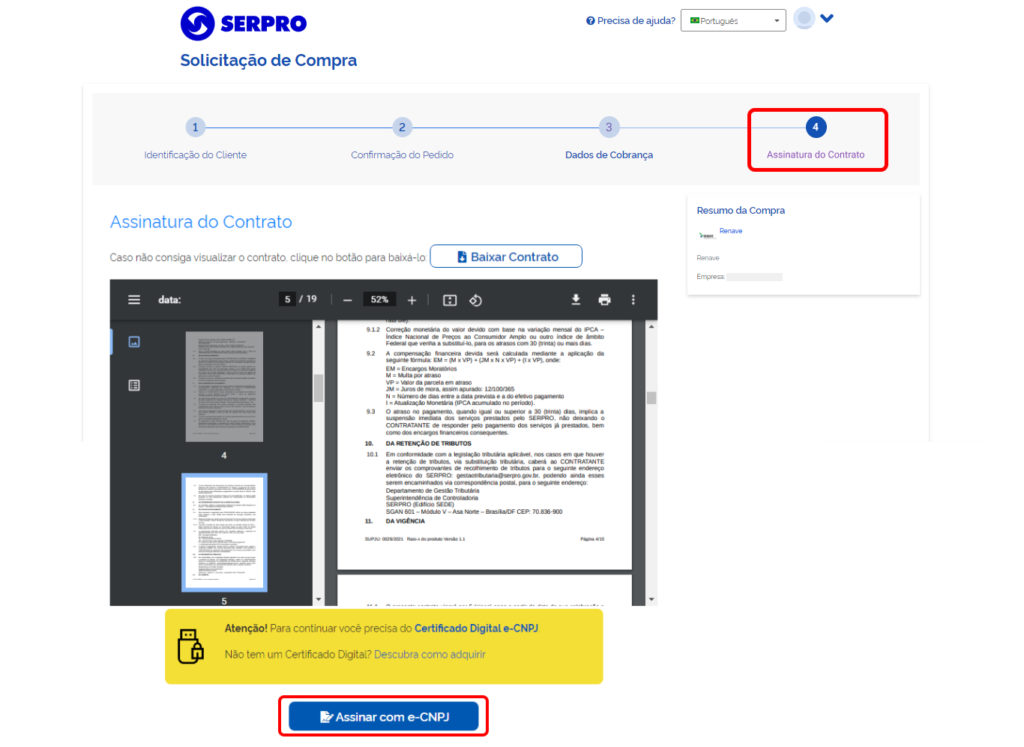Click the Baixar Contrato button
1024x747 pixels.
pos(506,257)
